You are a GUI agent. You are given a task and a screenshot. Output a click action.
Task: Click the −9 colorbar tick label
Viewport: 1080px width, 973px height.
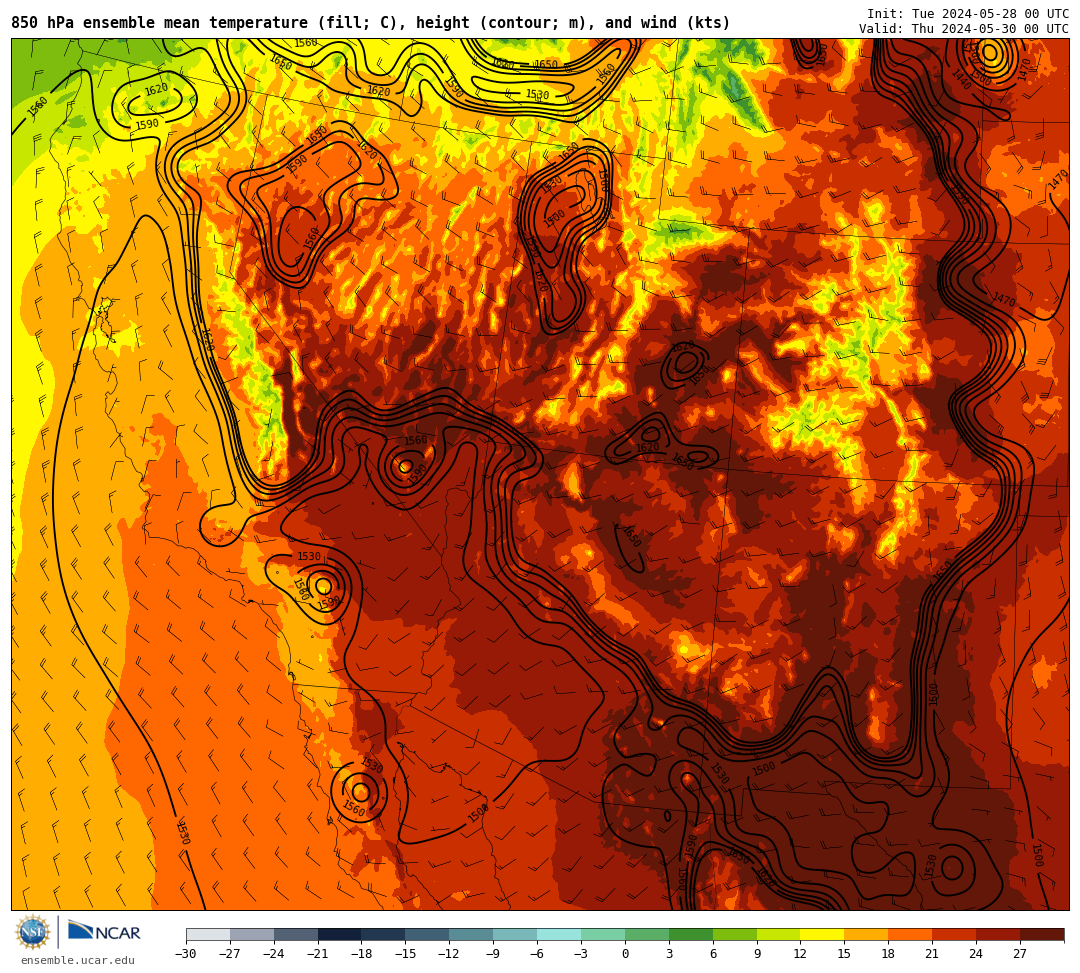pyautogui.click(x=493, y=954)
